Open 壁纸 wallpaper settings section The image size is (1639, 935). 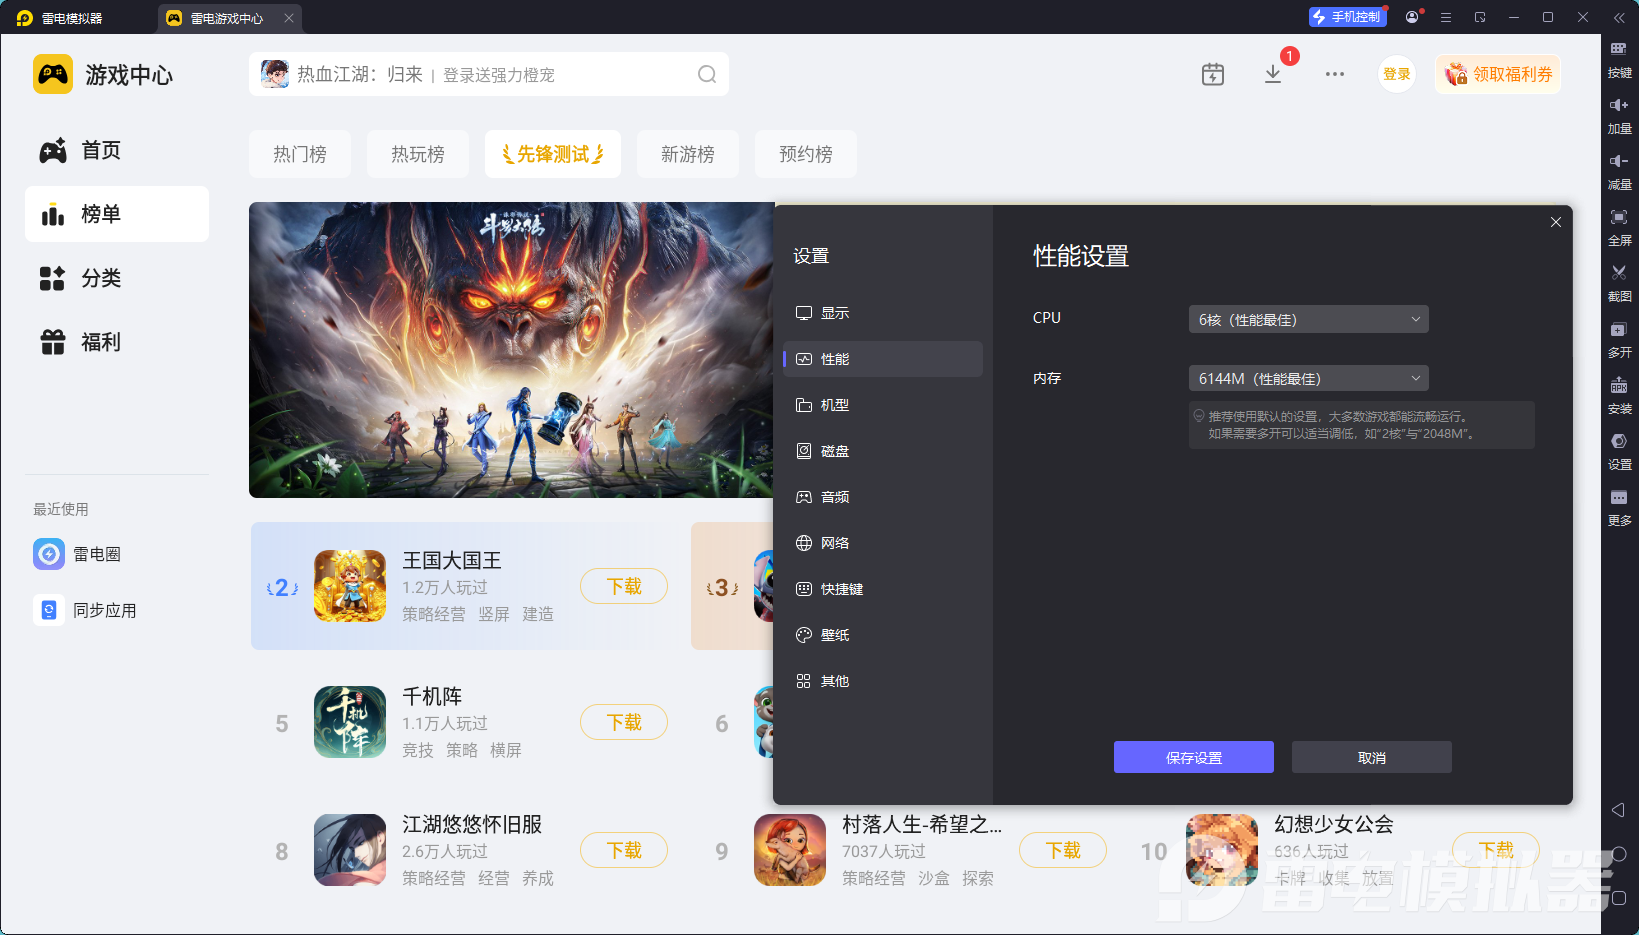pos(883,635)
